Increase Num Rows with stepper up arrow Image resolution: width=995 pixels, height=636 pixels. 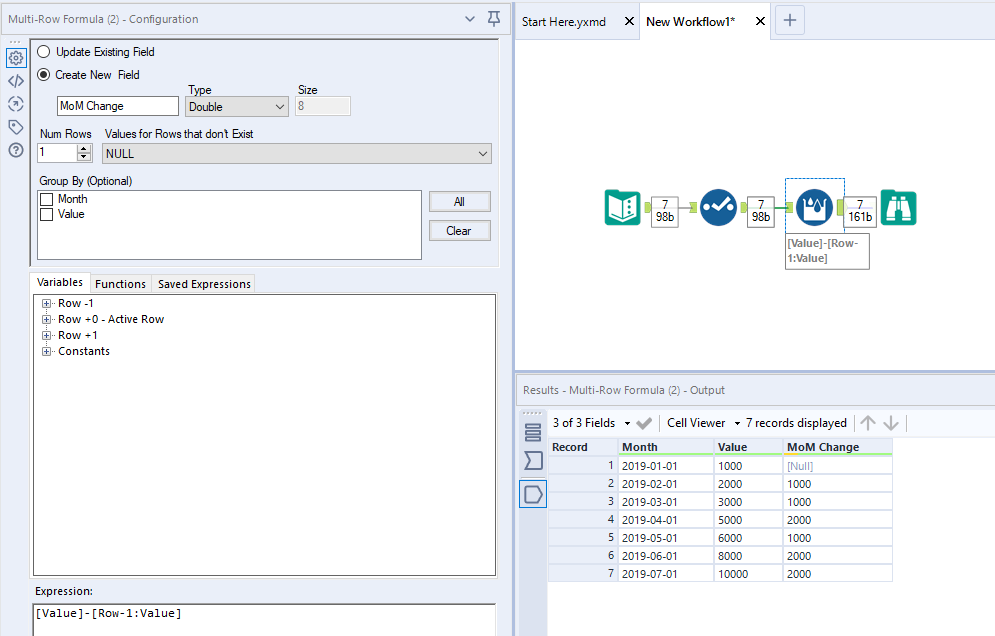click(84, 149)
